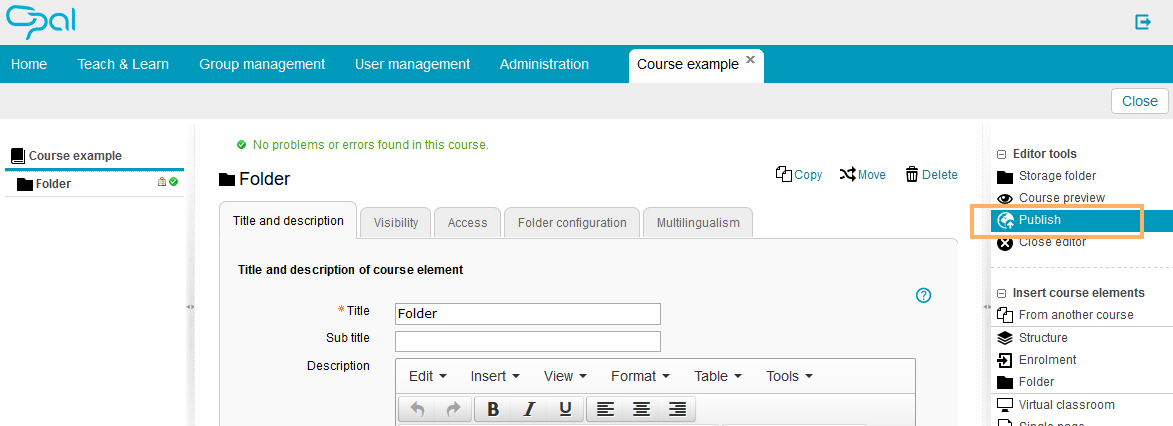Open the Folder configuration tab
This screenshot has height=426, width=1173.
tap(572, 223)
